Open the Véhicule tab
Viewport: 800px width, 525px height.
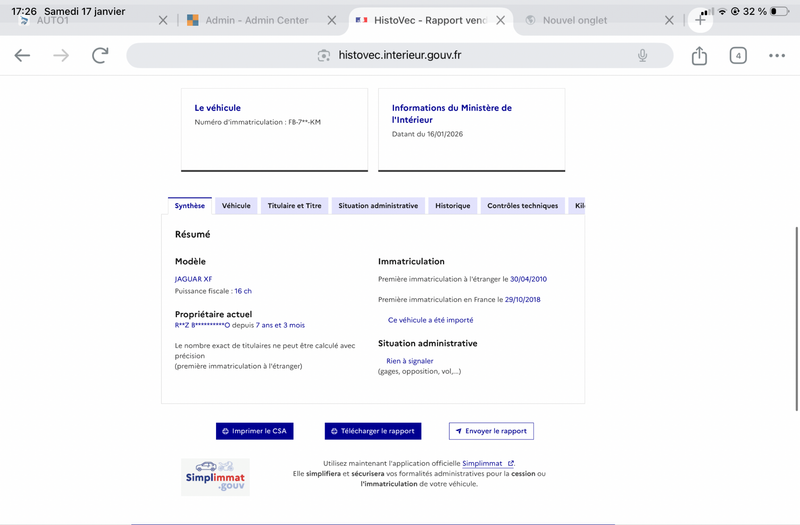point(236,206)
